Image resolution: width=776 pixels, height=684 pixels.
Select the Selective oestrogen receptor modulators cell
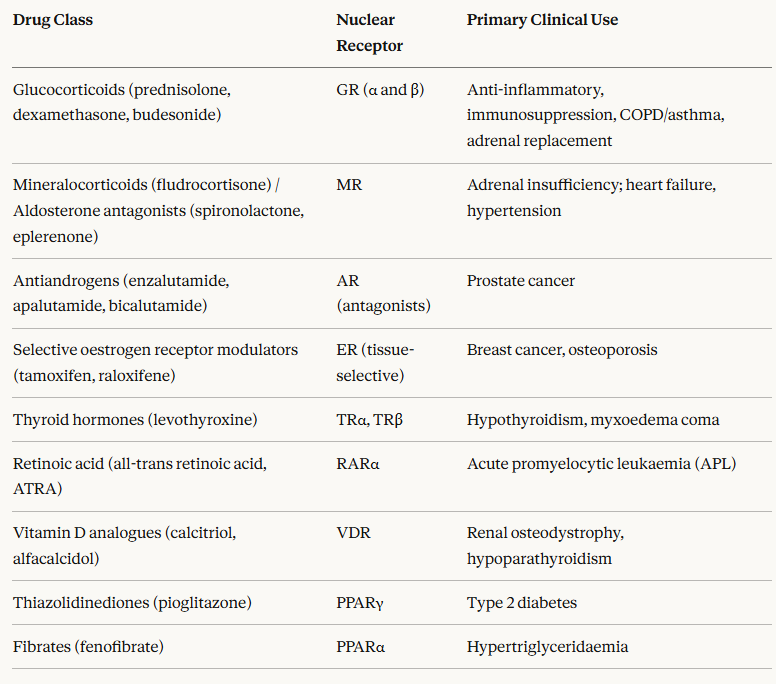click(155, 362)
